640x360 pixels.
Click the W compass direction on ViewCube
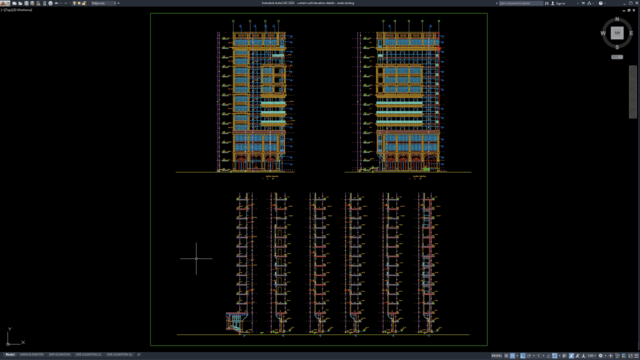[603, 33]
